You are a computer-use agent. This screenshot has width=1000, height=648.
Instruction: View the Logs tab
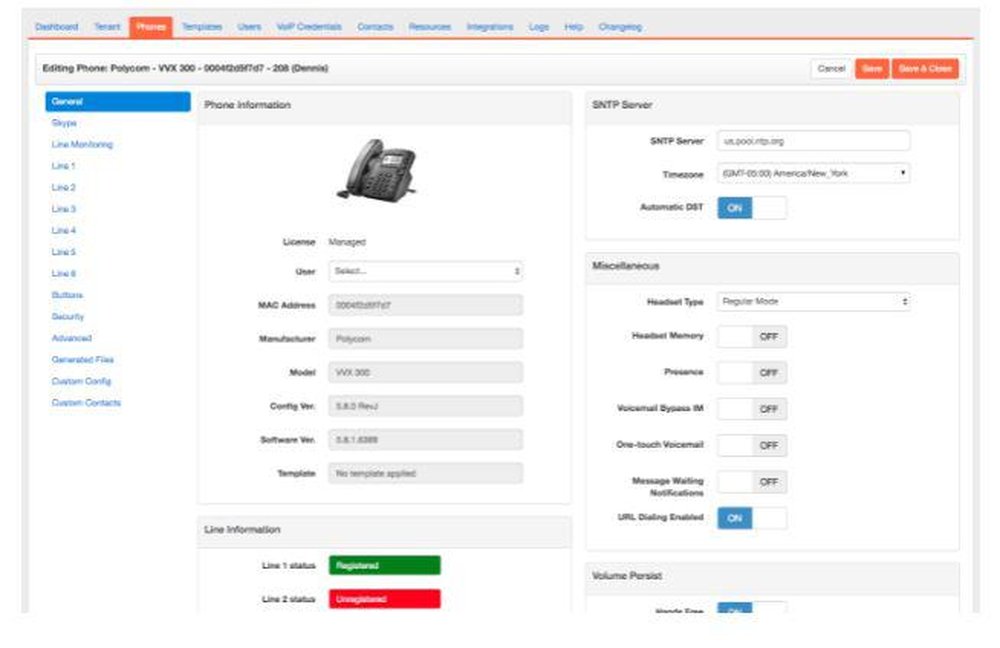(539, 27)
